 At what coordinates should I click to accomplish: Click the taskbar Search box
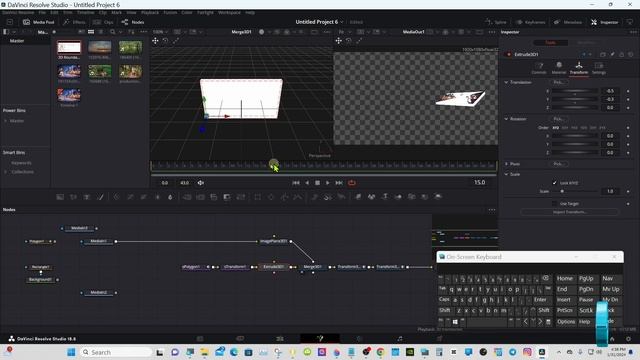[116, 352]
